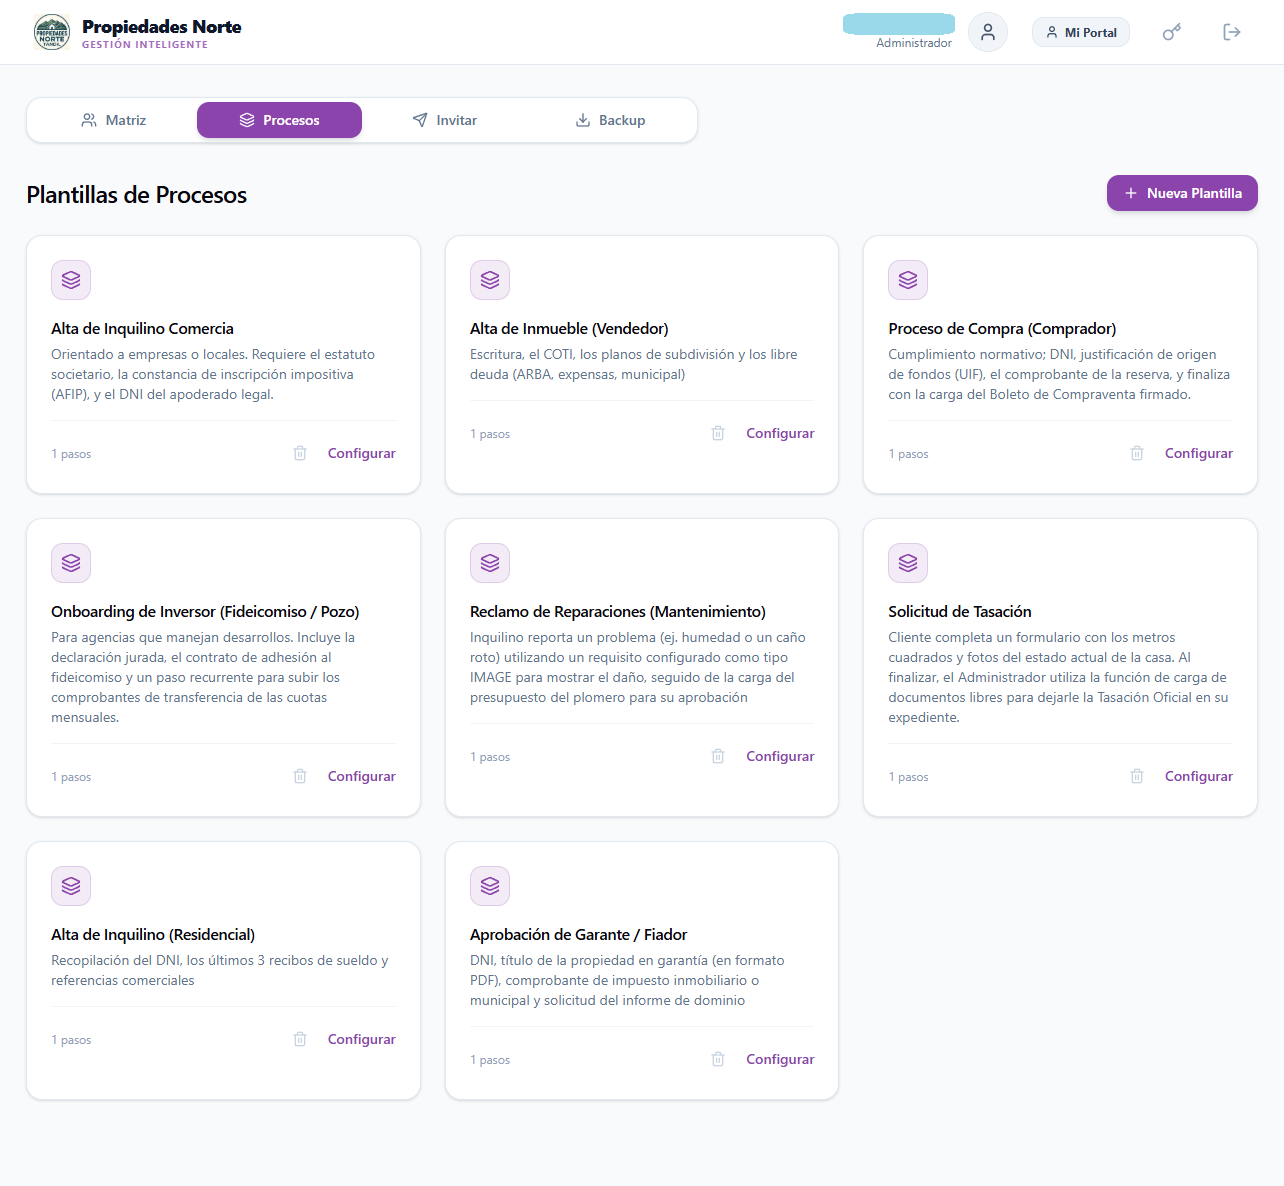Click layers icon on Aprobación de Garante card

490,886
